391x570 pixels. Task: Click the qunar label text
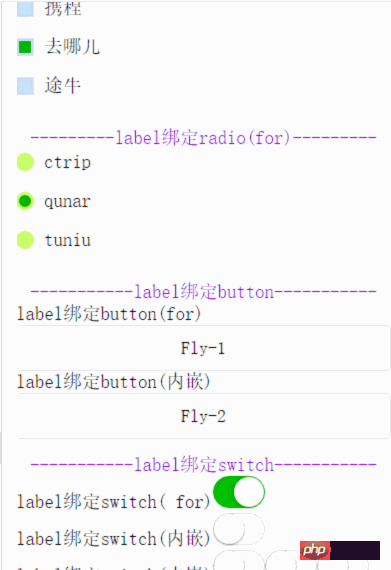click(x=68, y=201)
